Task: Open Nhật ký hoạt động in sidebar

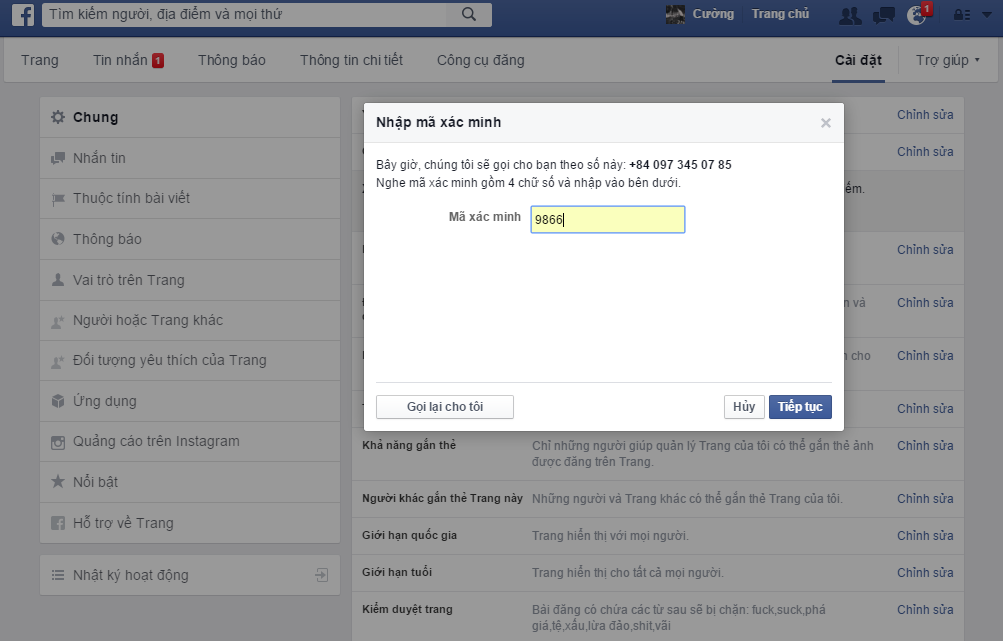Action: [130, 575]
